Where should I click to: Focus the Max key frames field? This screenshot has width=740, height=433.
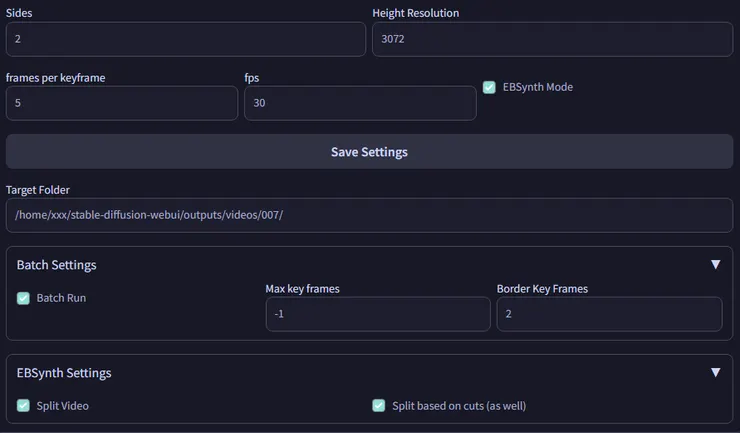(377, 314)
